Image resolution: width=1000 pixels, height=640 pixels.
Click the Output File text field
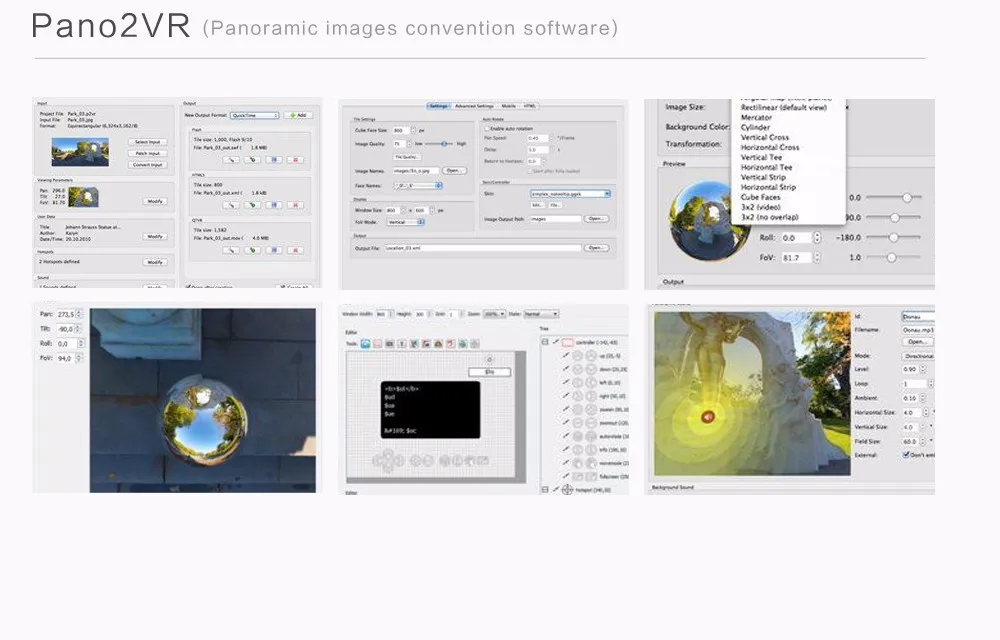[x=483, y=248]
